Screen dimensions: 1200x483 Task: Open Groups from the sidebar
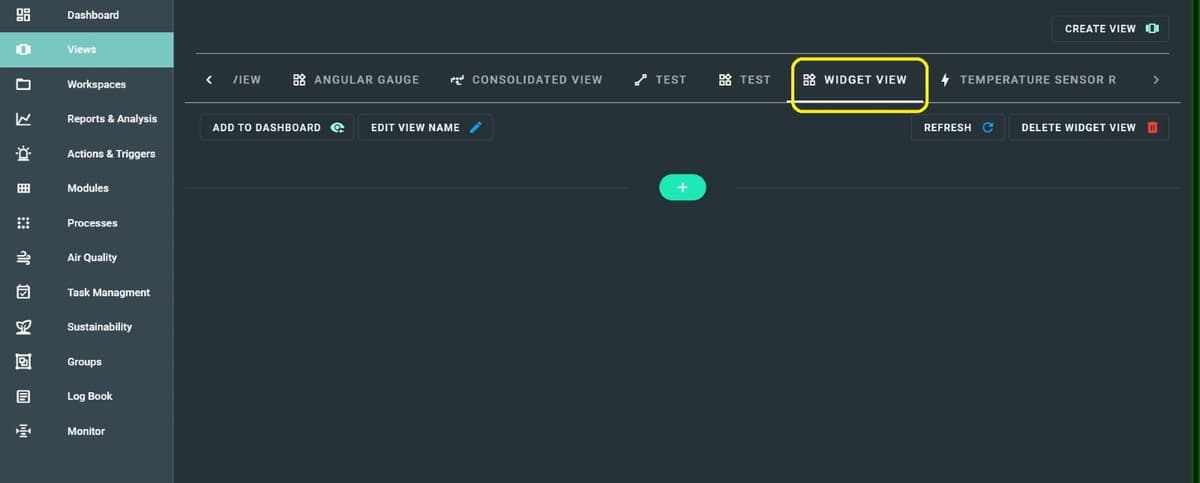tap(87, 362)
